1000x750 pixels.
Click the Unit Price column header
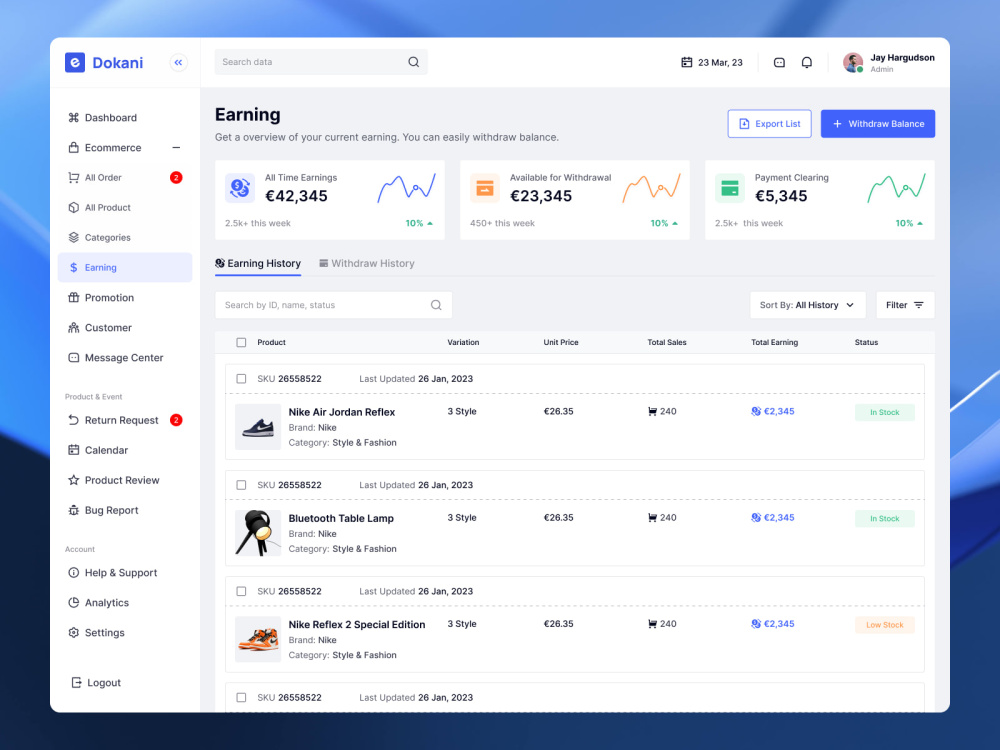(561, 342)
